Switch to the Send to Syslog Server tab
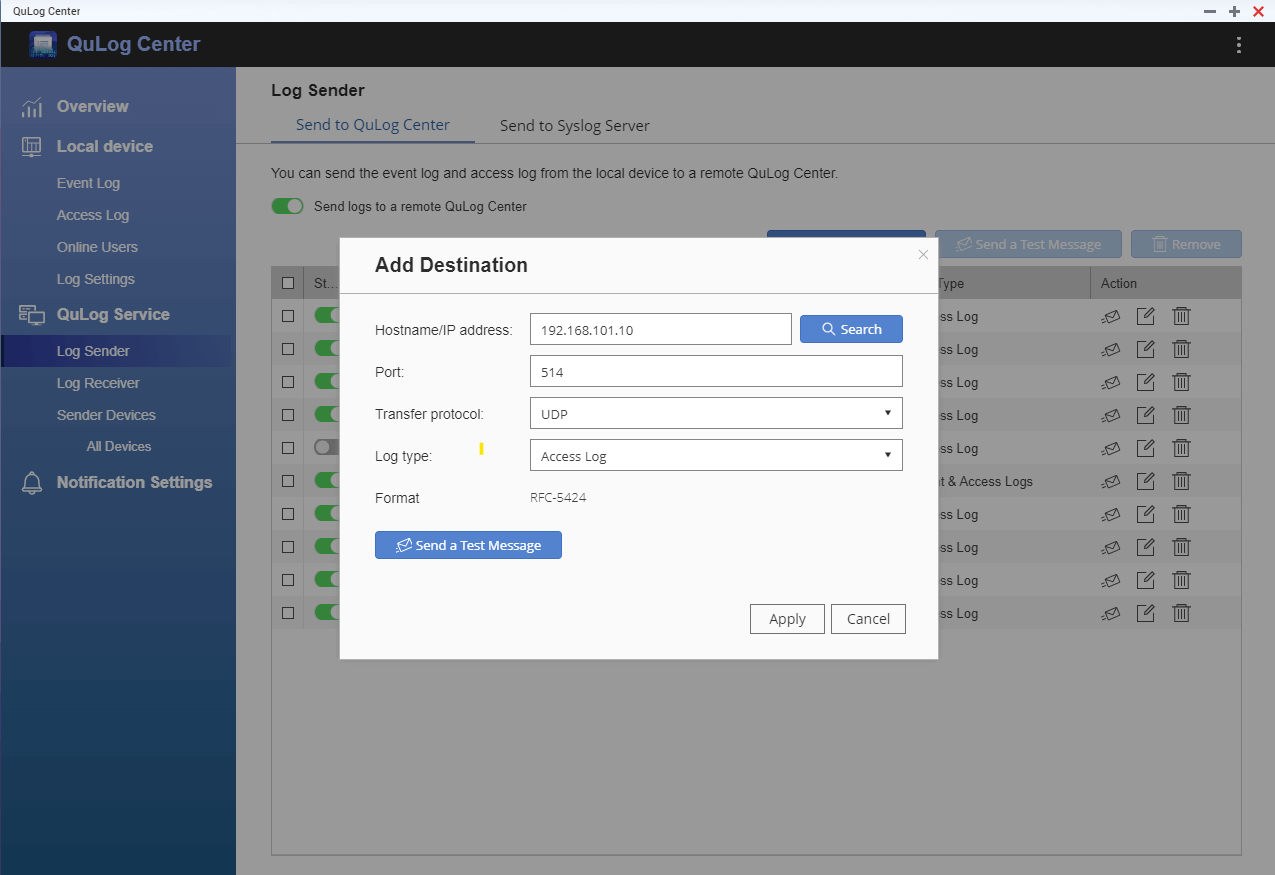 (574, 126)
